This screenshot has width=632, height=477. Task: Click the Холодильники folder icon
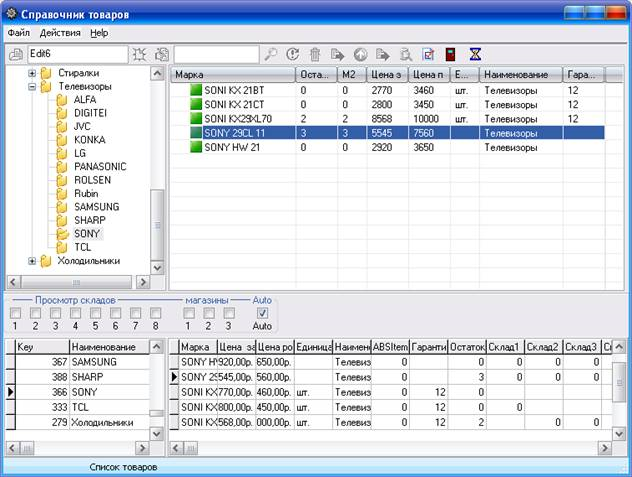tap(46, 261)
